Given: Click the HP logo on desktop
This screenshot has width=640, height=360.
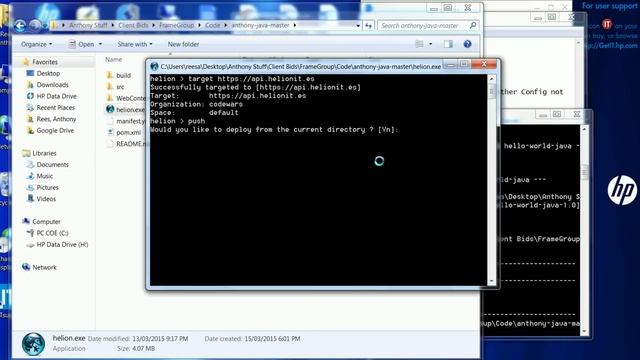Looking at the screenshot, I should (622, 191).
